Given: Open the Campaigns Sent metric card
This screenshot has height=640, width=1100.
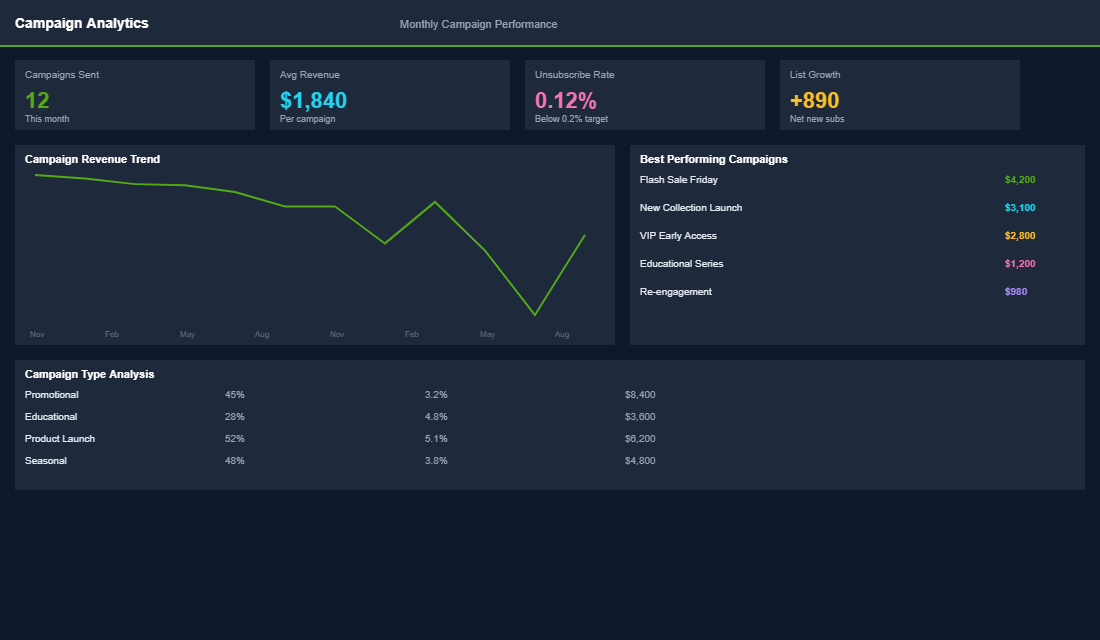Looking at the screenshot, I should click(x=135, y=95).
